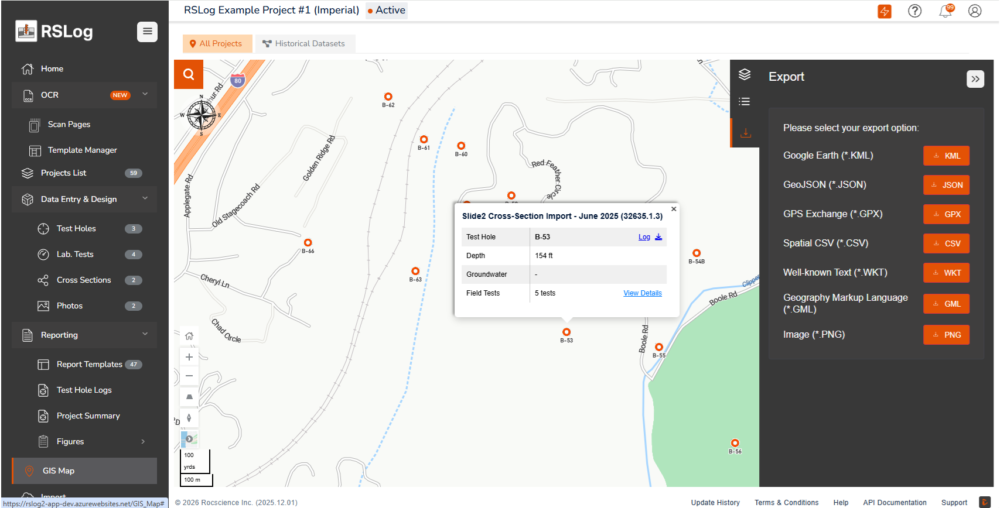Toggle map tilt perspective view

pyautogui.click(x=190, y=397)
